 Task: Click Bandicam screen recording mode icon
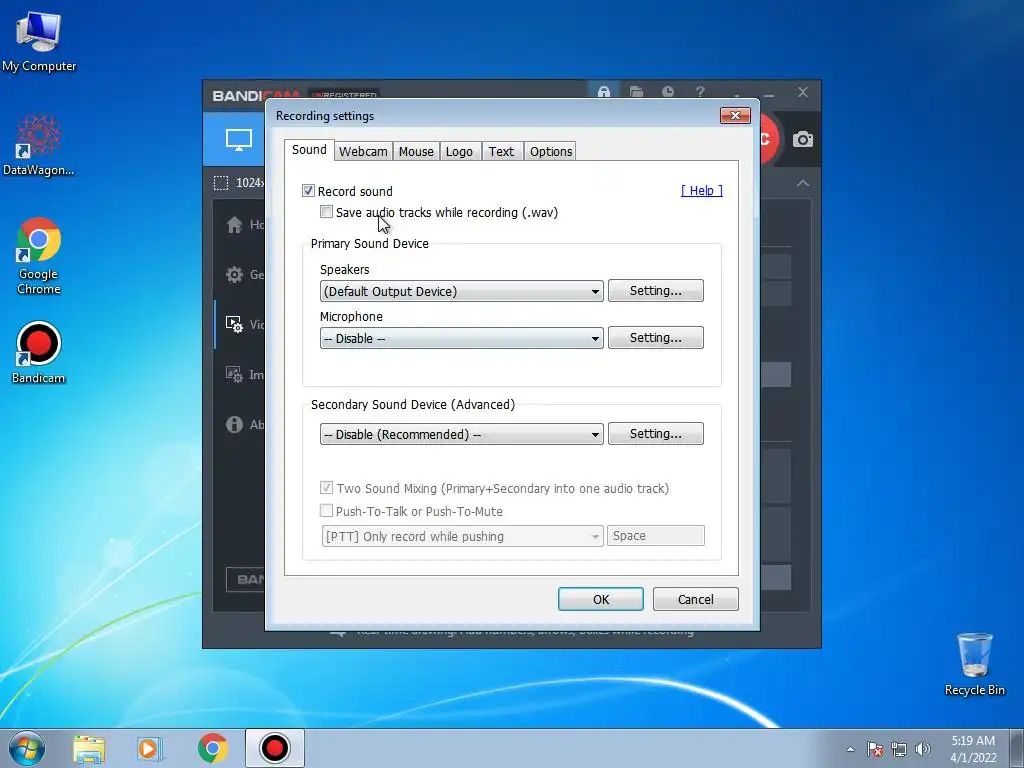(x=238, y=139)
